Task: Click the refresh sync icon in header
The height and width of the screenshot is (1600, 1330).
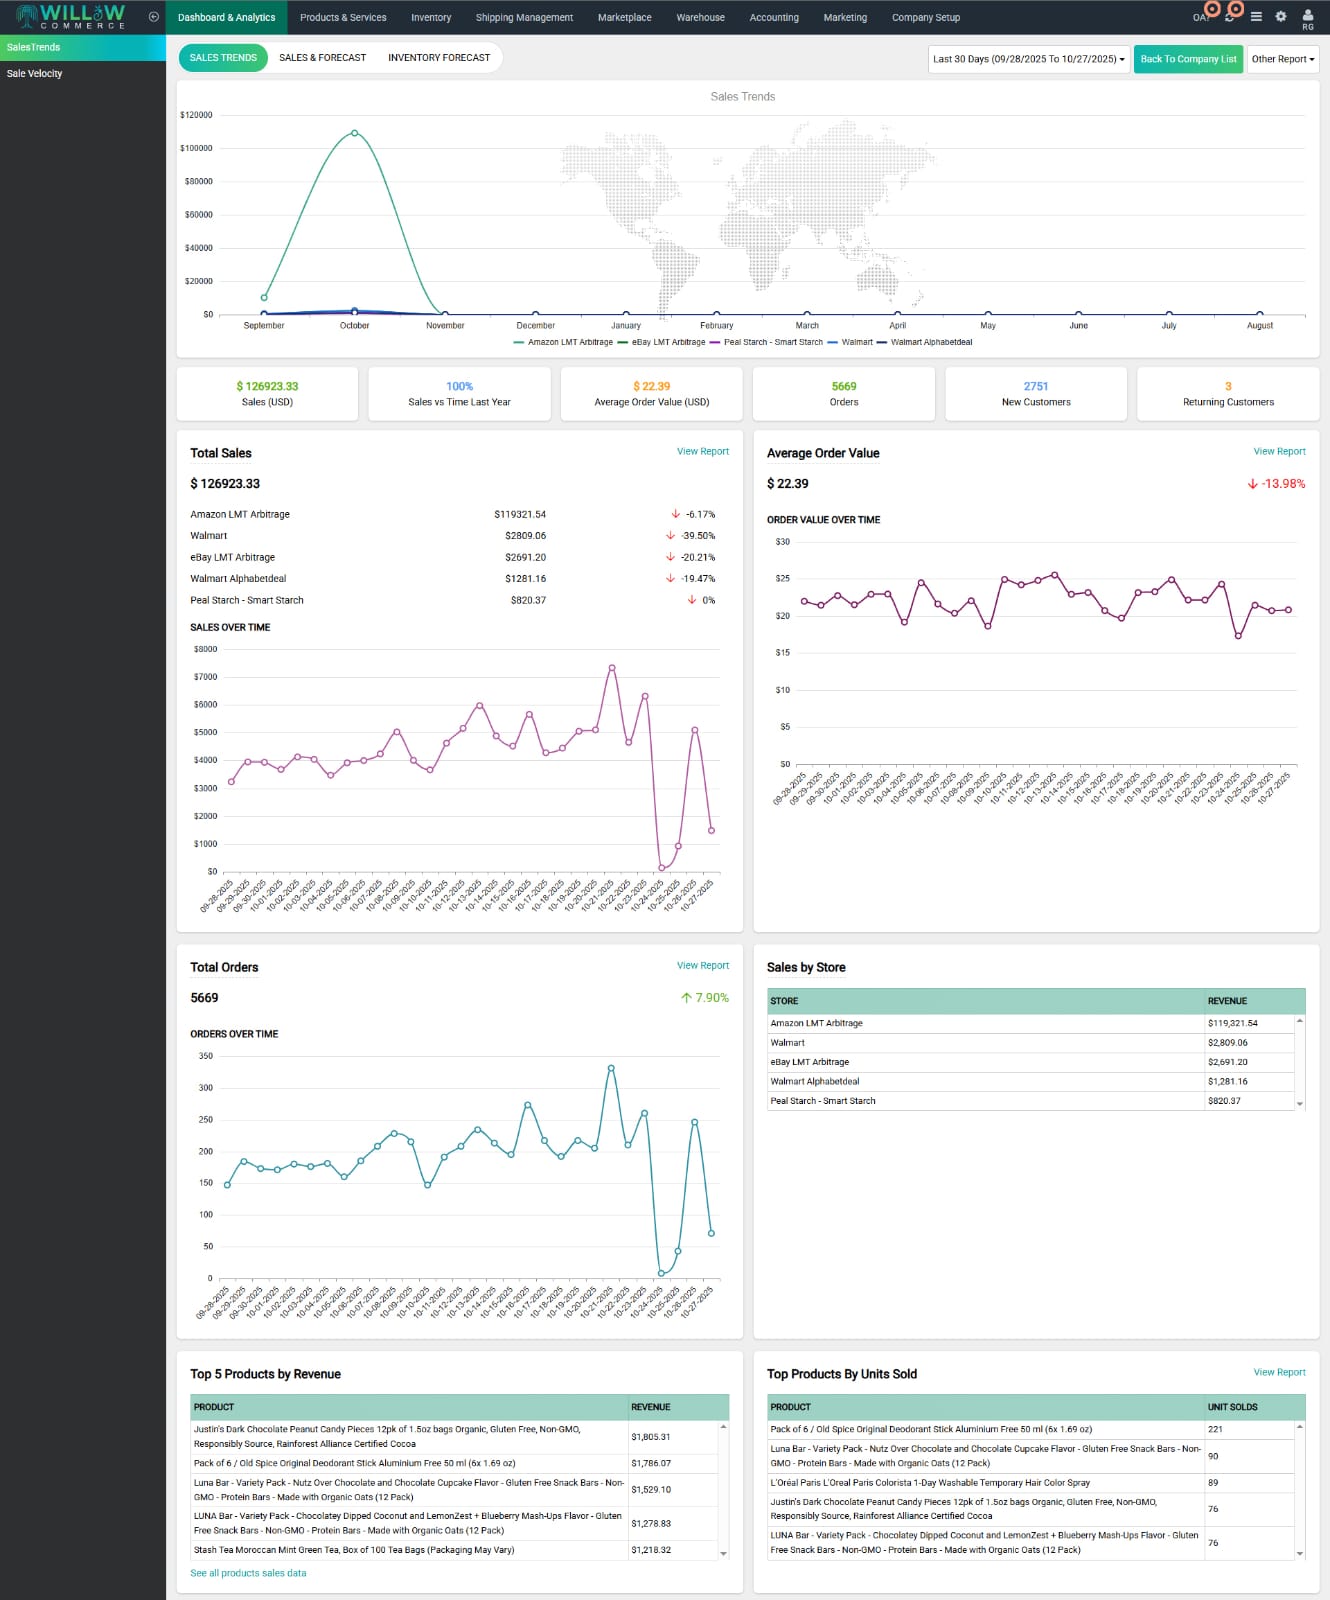Action: [x=1230, y=17]
